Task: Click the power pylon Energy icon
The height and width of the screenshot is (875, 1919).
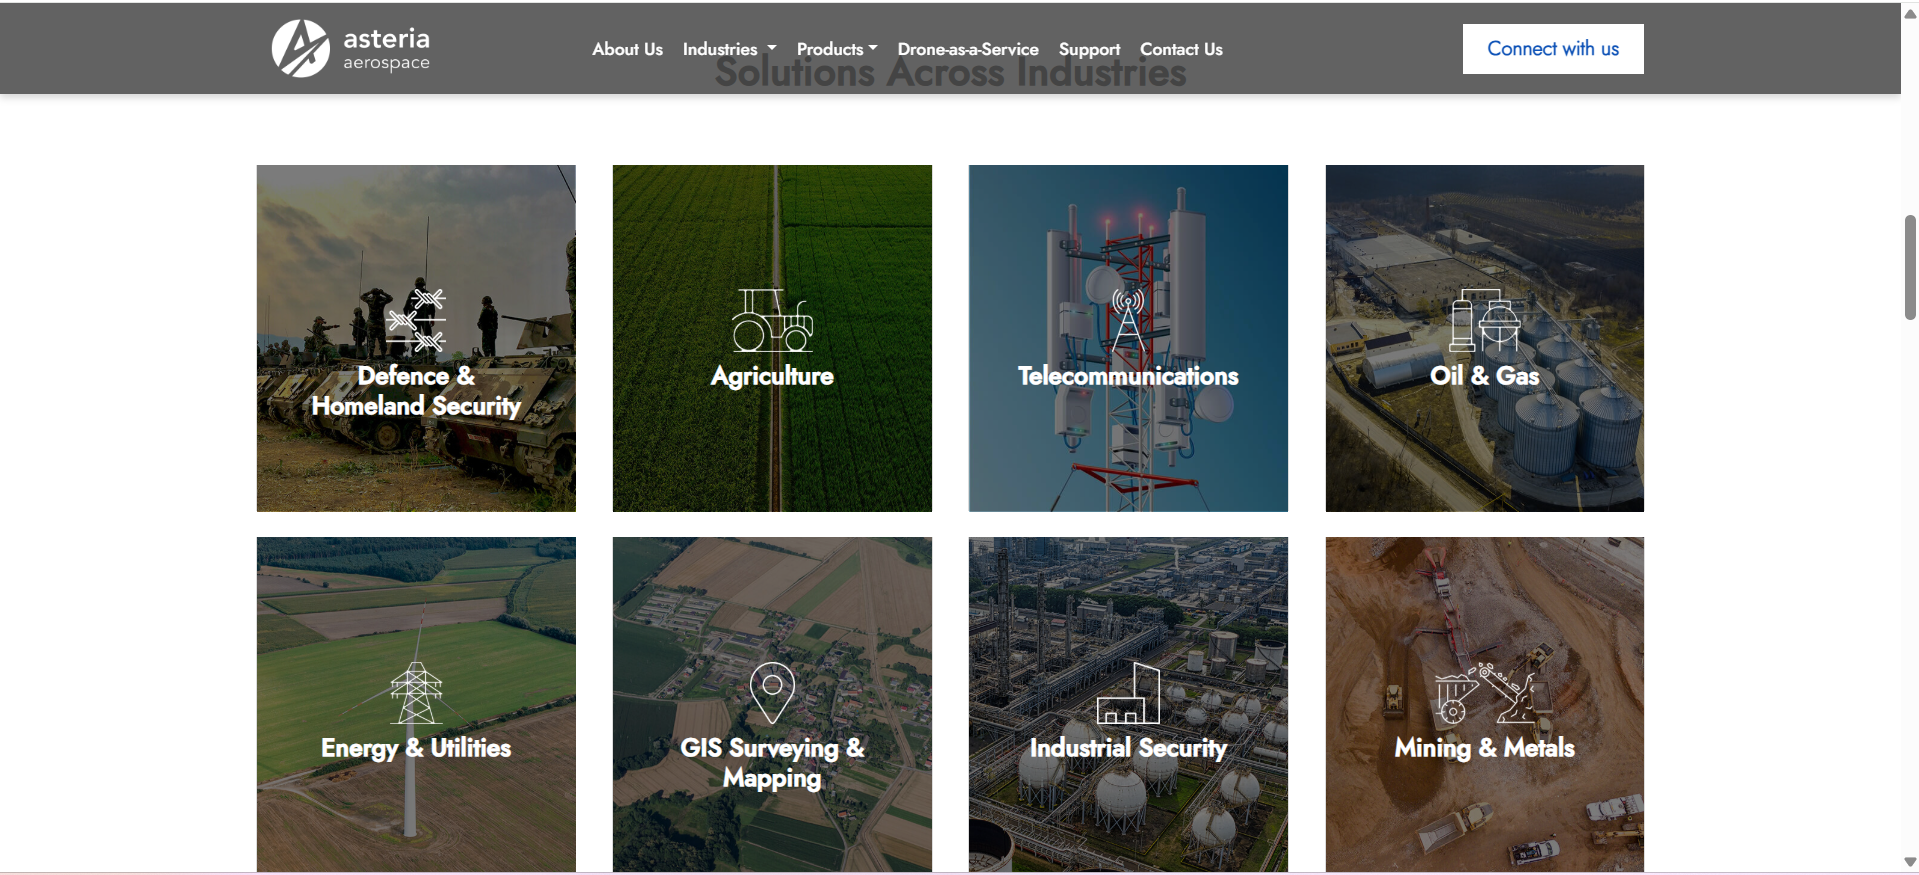Action: 416,693
